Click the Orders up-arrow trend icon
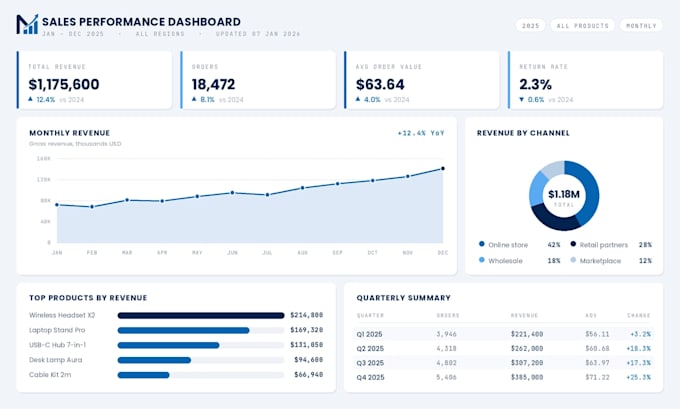 coord(194,99)
